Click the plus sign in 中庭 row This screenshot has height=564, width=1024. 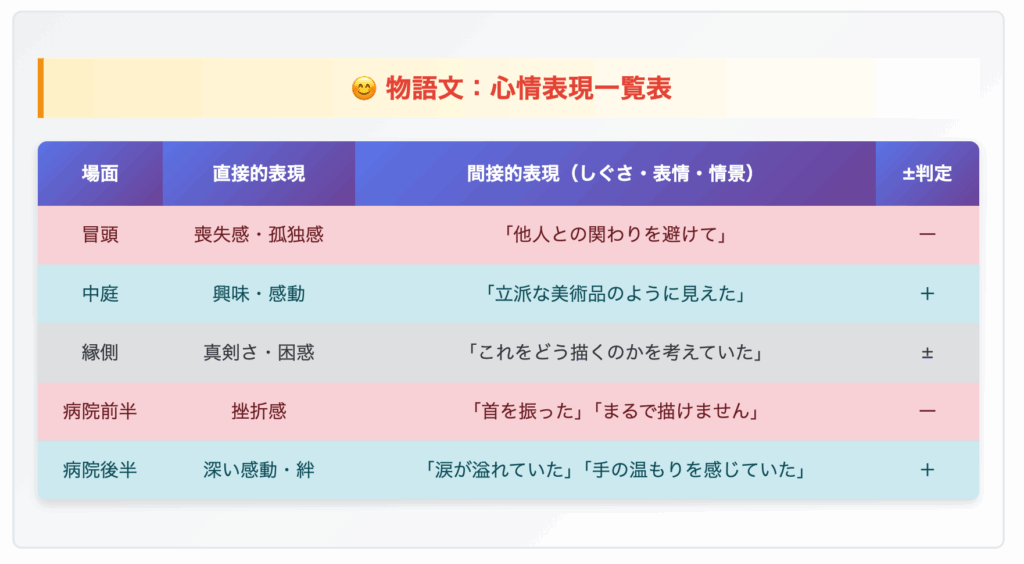tap(927, 294)
